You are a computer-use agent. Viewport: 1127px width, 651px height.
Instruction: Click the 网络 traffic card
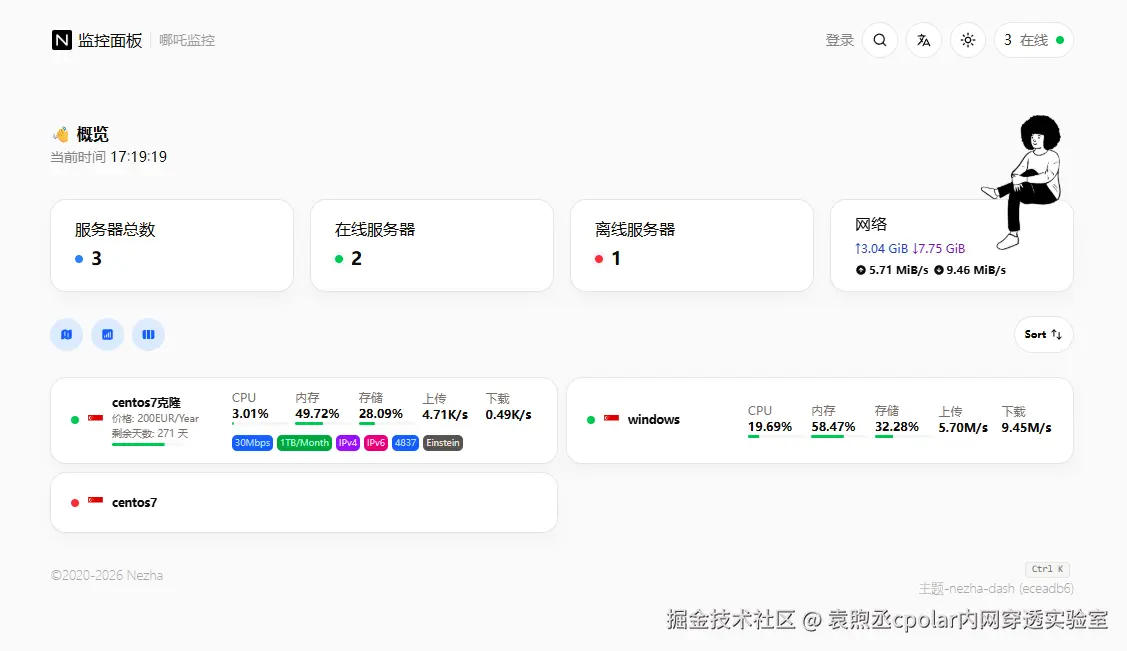[x=952, y=246]
